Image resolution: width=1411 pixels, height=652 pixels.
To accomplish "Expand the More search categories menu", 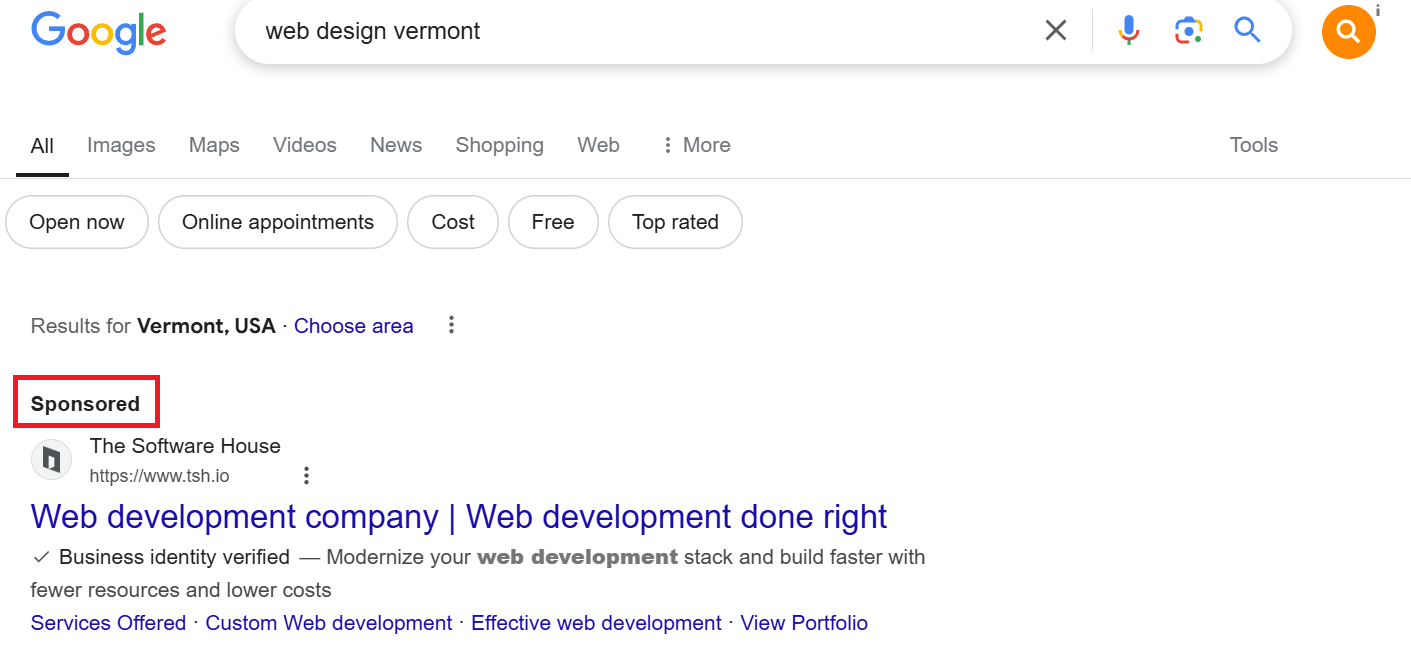I will coord(696,145).
